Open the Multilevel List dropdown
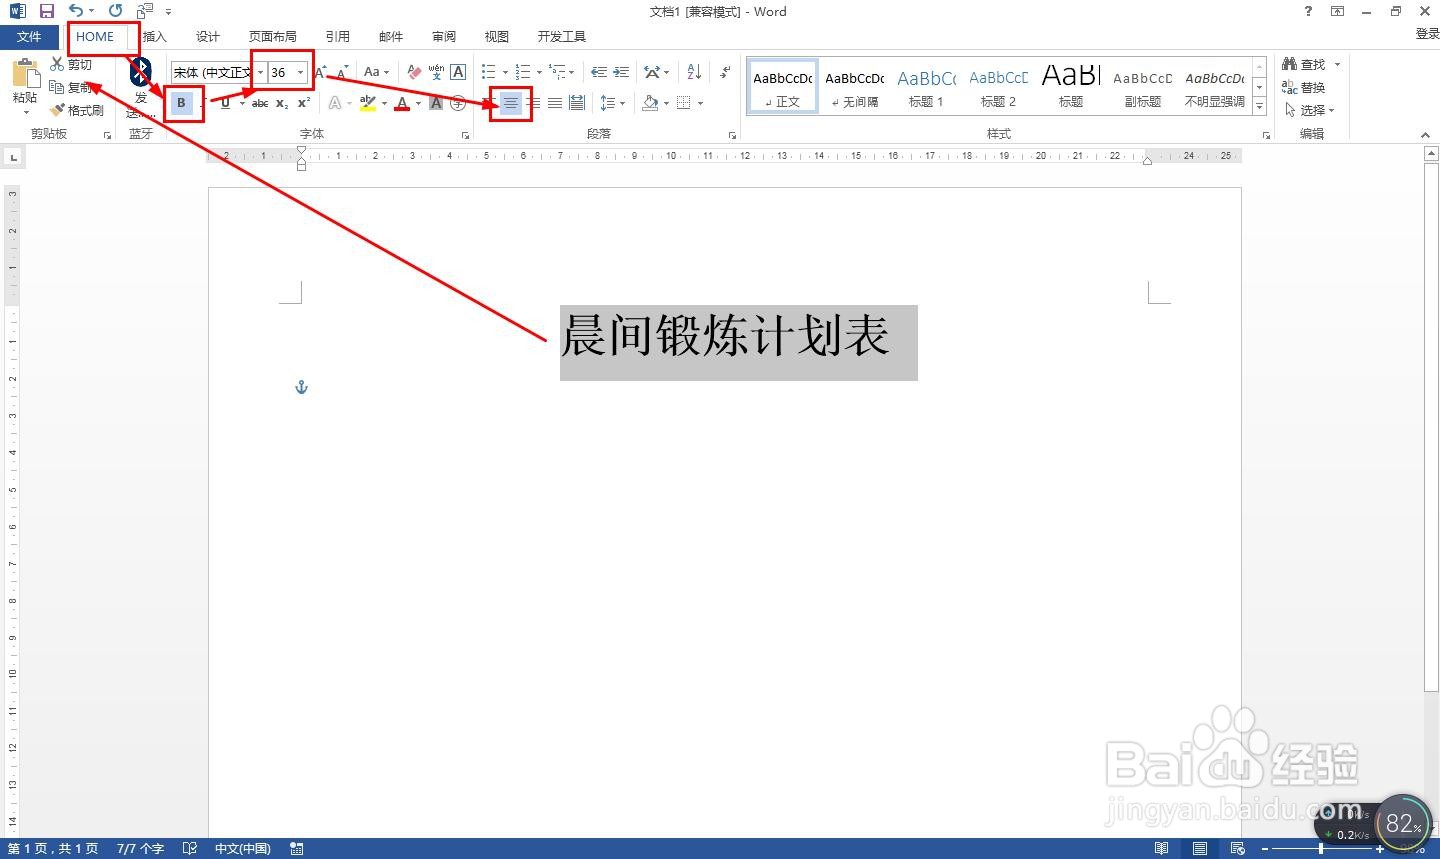Image resolution: width=1440 pixels, height=859 pixels. point(571,72)
